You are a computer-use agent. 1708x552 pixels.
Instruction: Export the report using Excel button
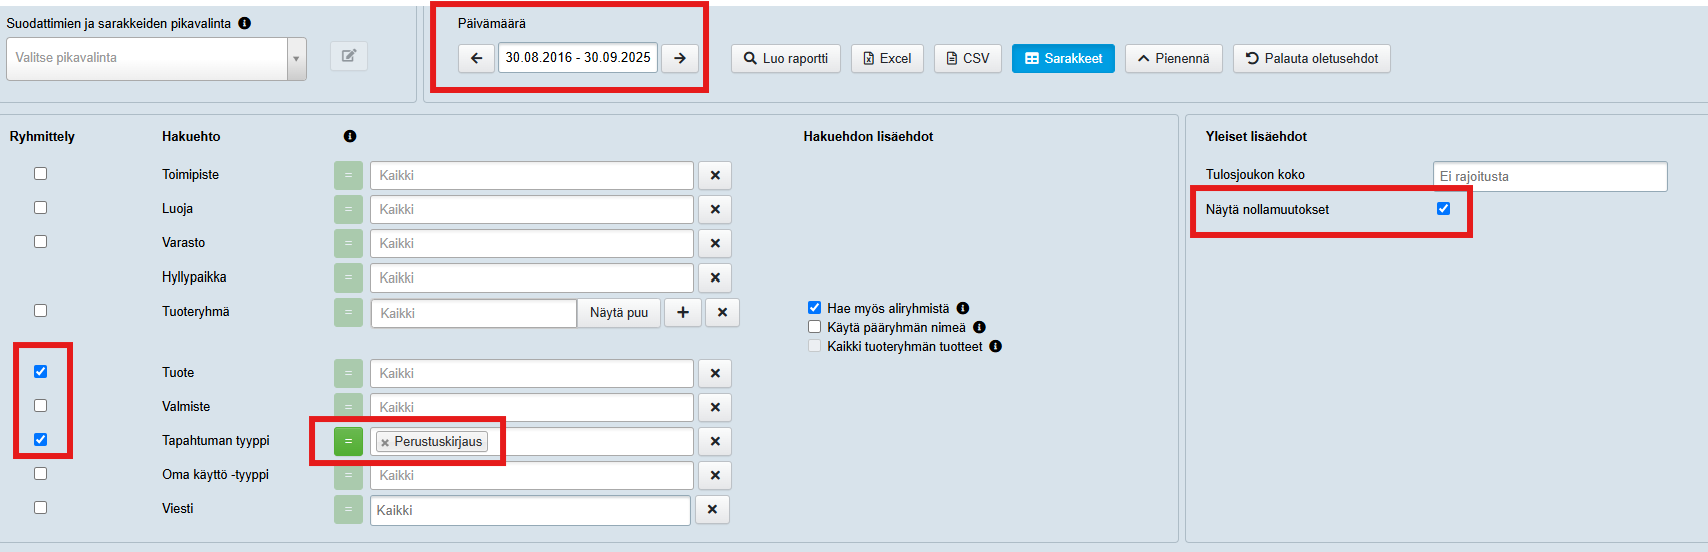887,58
